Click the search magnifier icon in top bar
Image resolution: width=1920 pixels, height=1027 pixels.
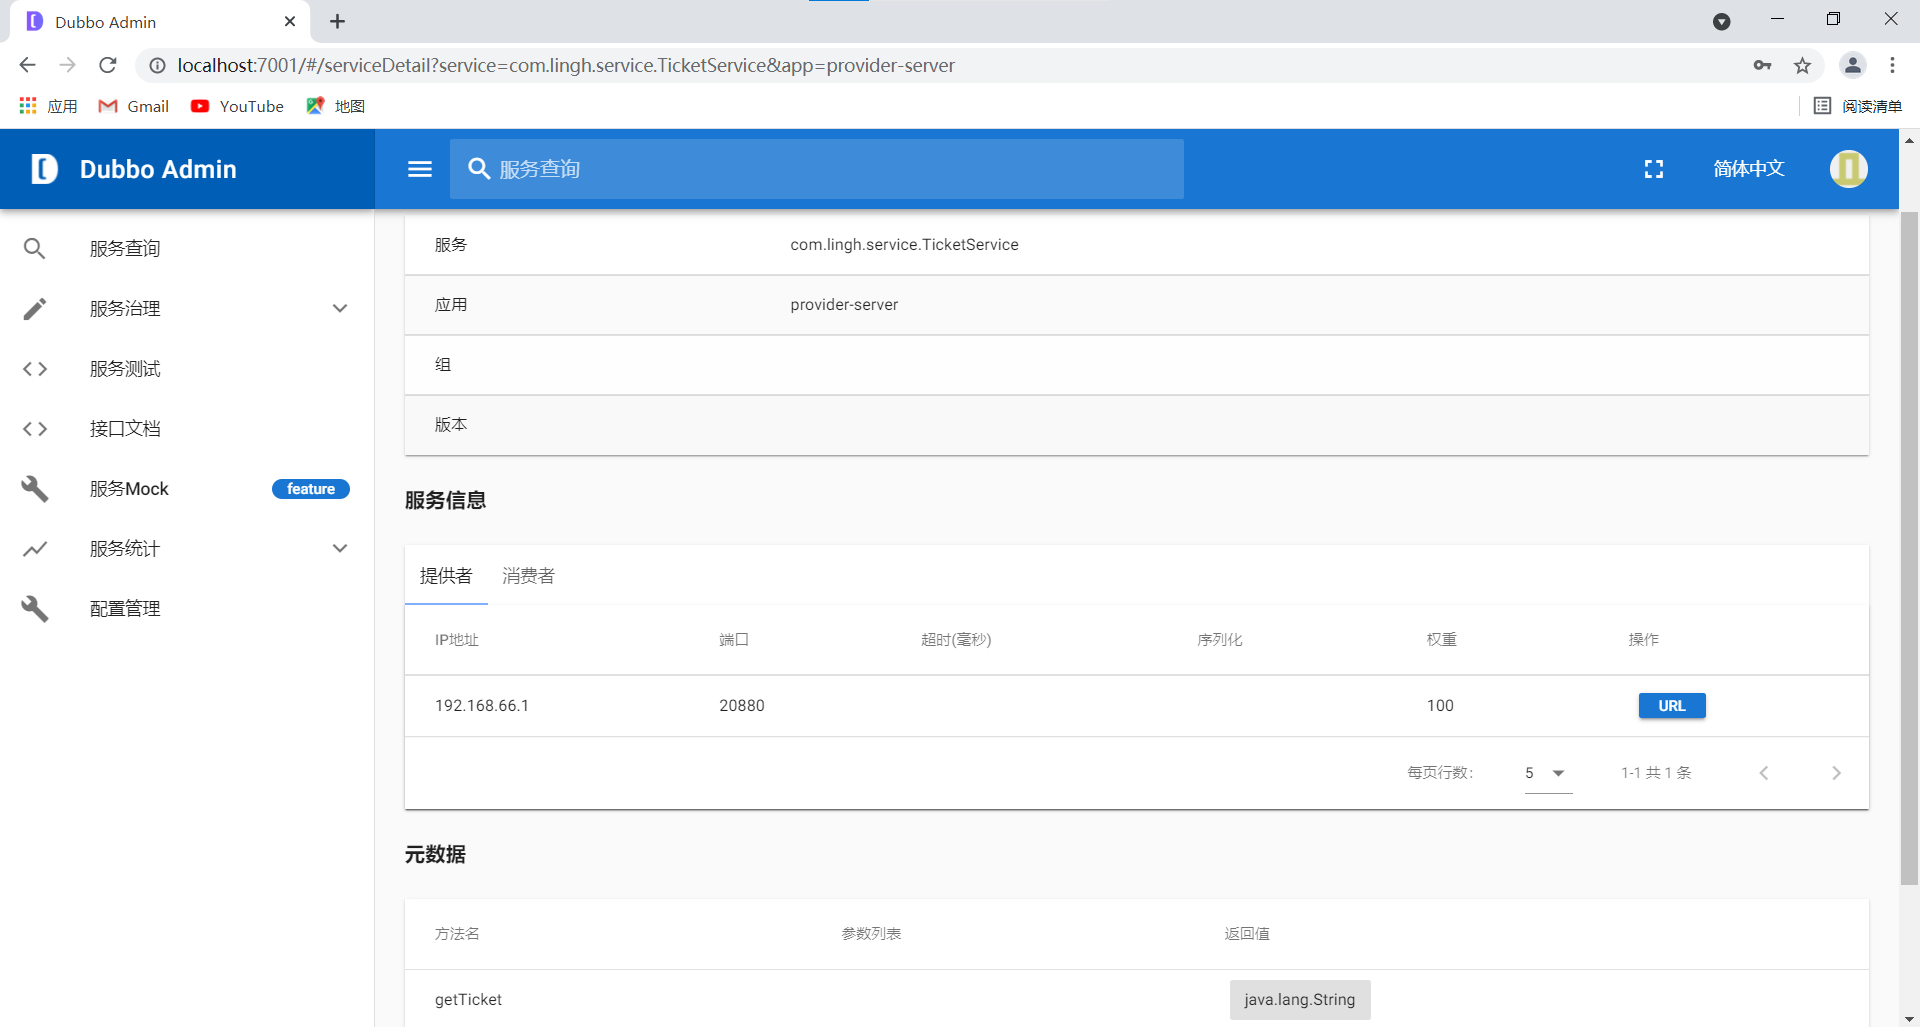click(479, 169)
